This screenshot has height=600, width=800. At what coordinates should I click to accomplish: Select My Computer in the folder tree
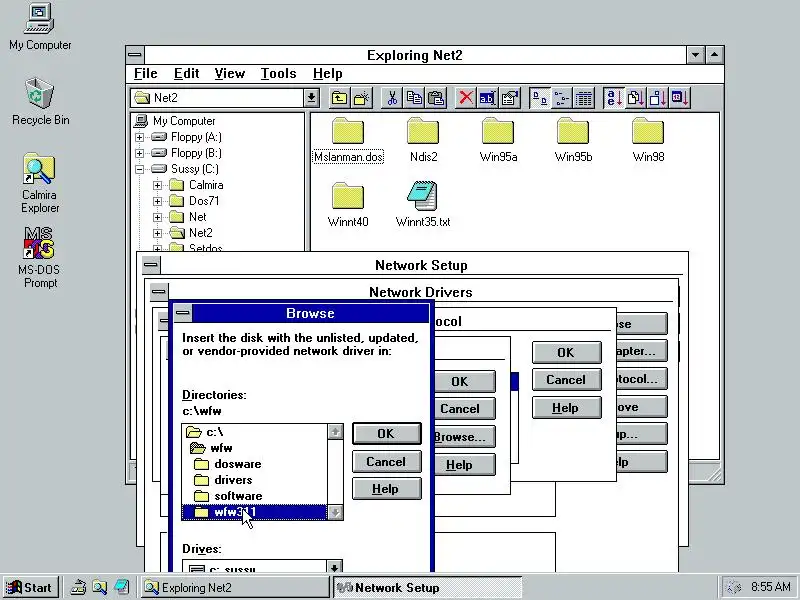(x=174, y=121)
